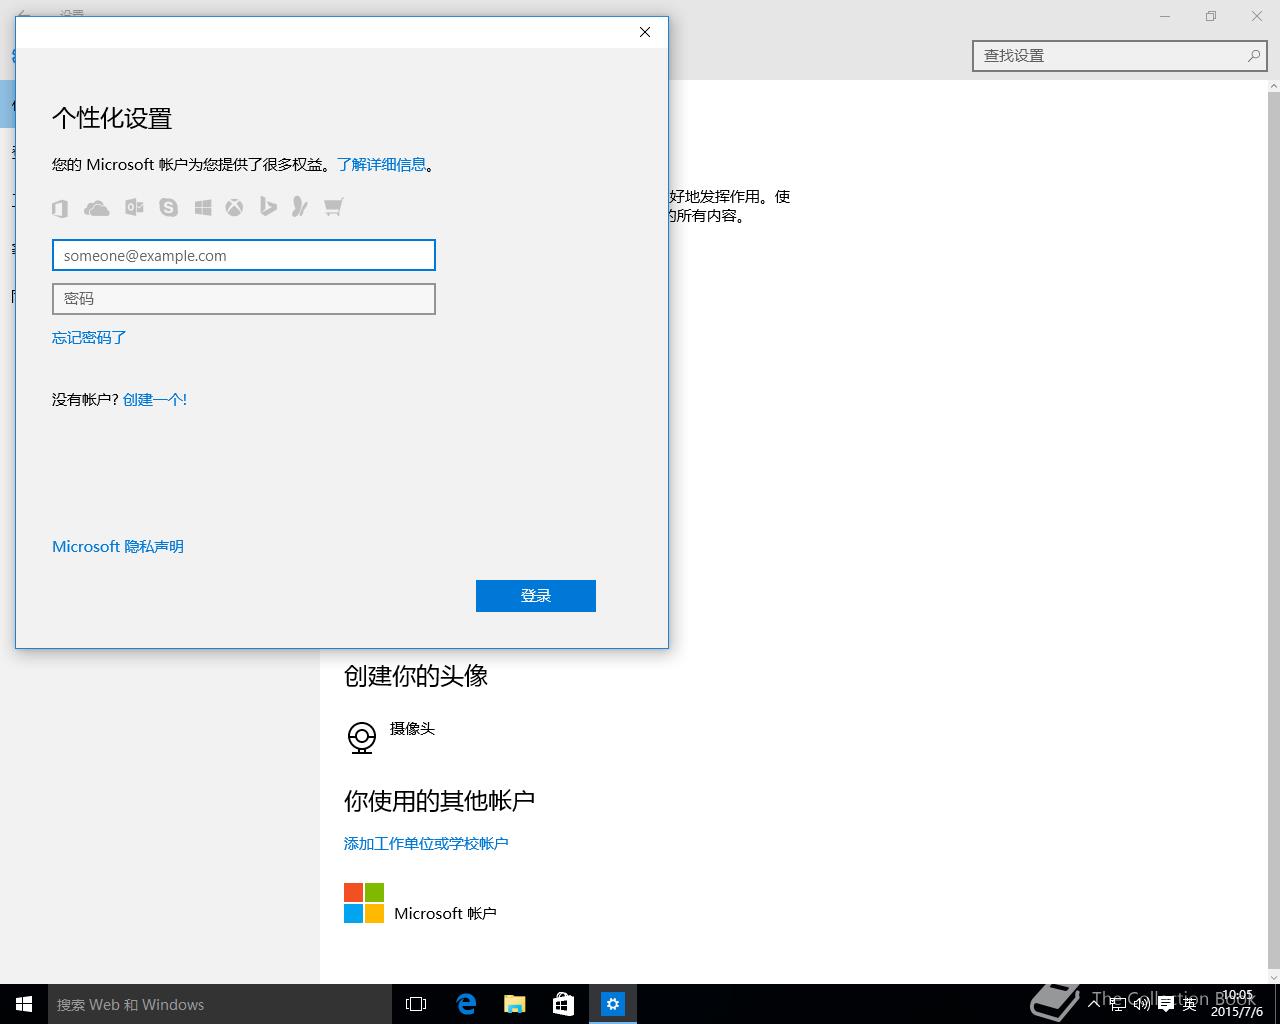Focus the someone@example.com email field
The width and height of the screenshot is (1280, 1024).
pos(244,255)
